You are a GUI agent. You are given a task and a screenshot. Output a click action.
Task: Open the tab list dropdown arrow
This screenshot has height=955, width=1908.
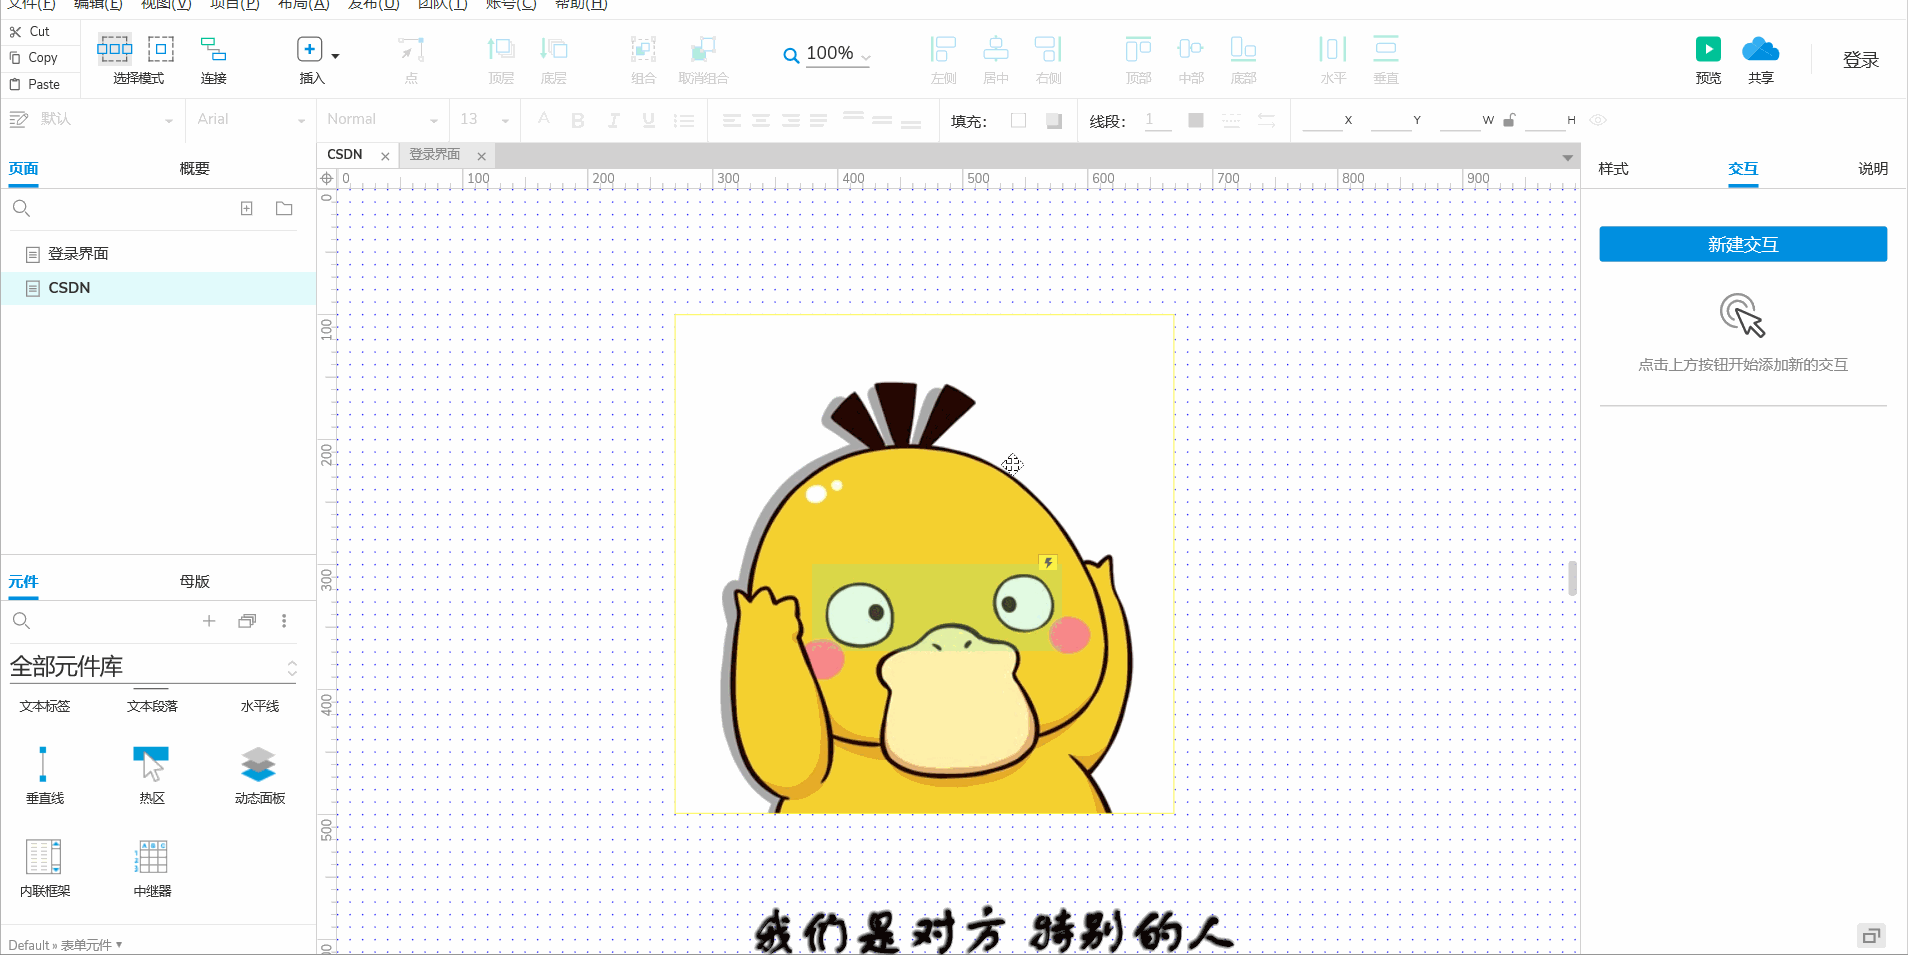point(1567,157)
